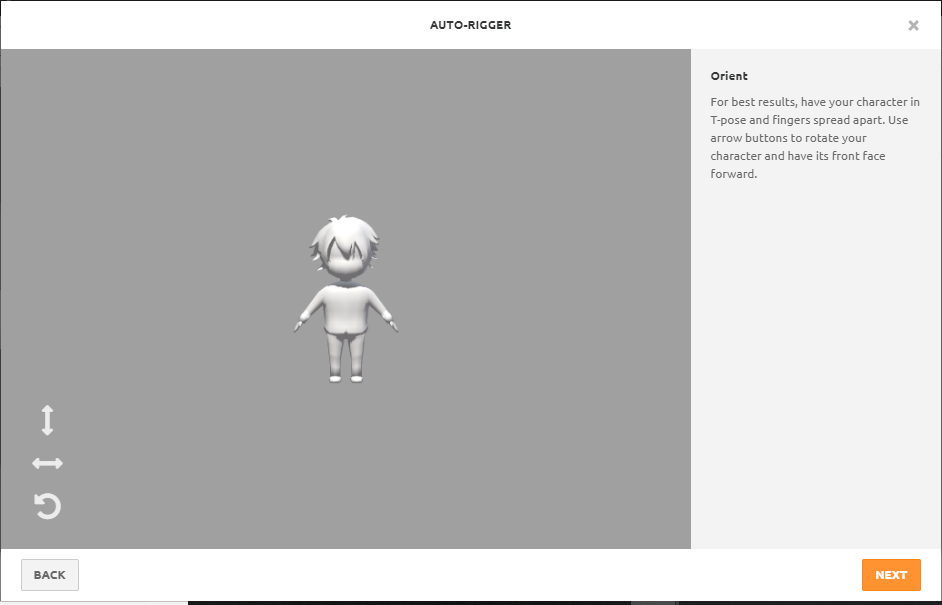942x605 pixels.
Task: Go back with the BACK button
Action: 50,575
